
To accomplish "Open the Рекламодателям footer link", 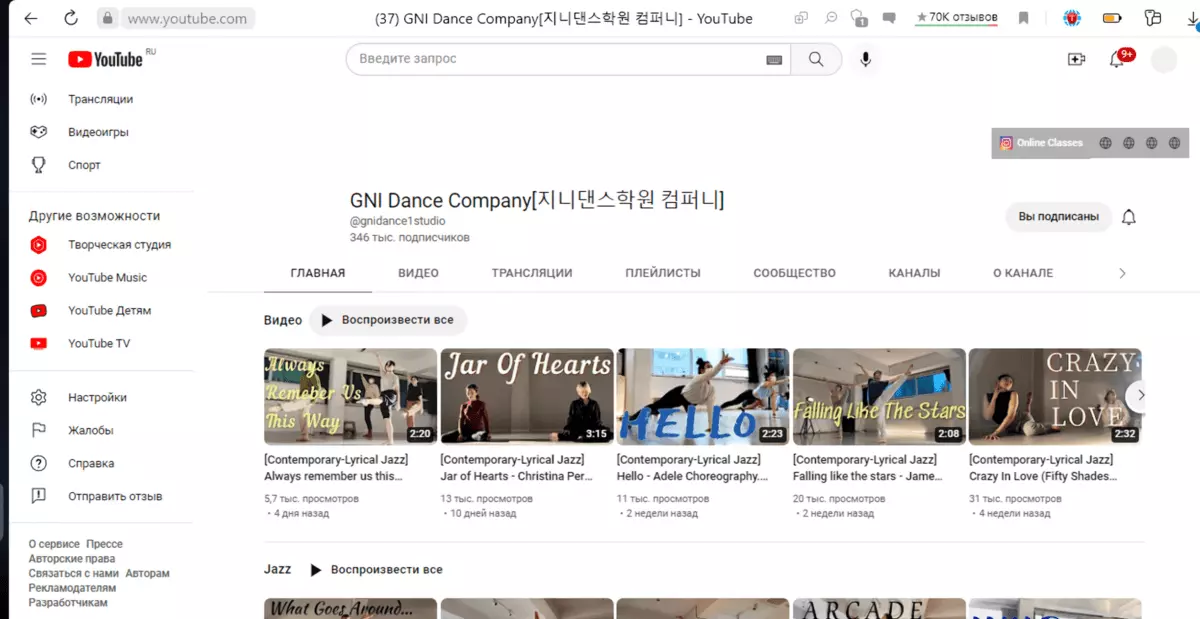I will pyautogui.click(x=73, y=588).
